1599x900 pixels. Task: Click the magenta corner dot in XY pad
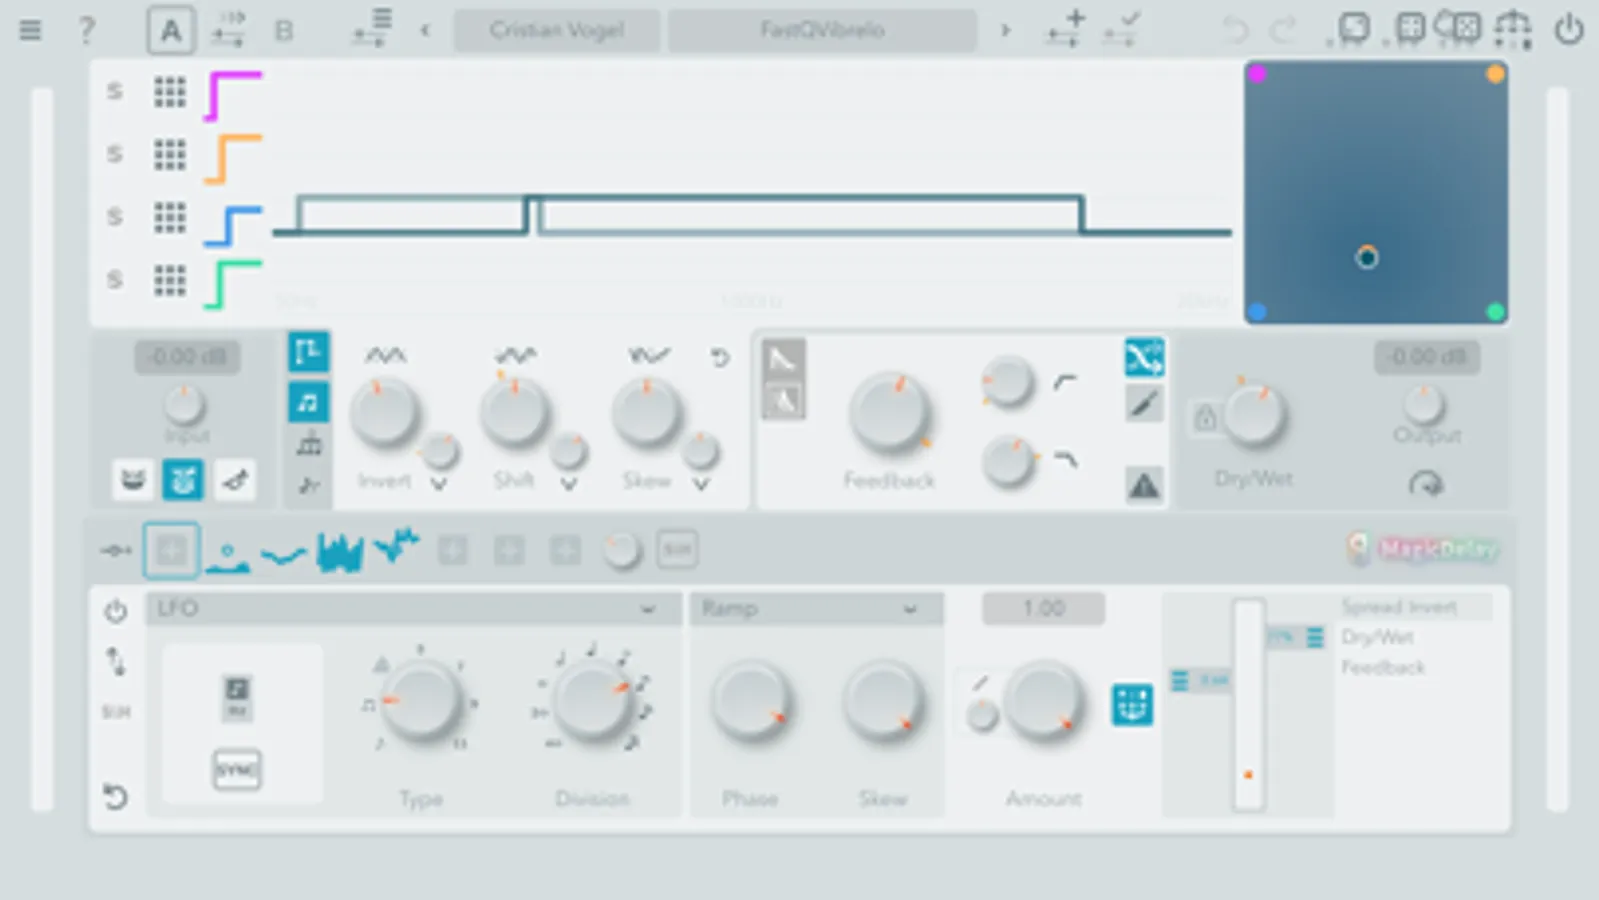pos(1257,74)
